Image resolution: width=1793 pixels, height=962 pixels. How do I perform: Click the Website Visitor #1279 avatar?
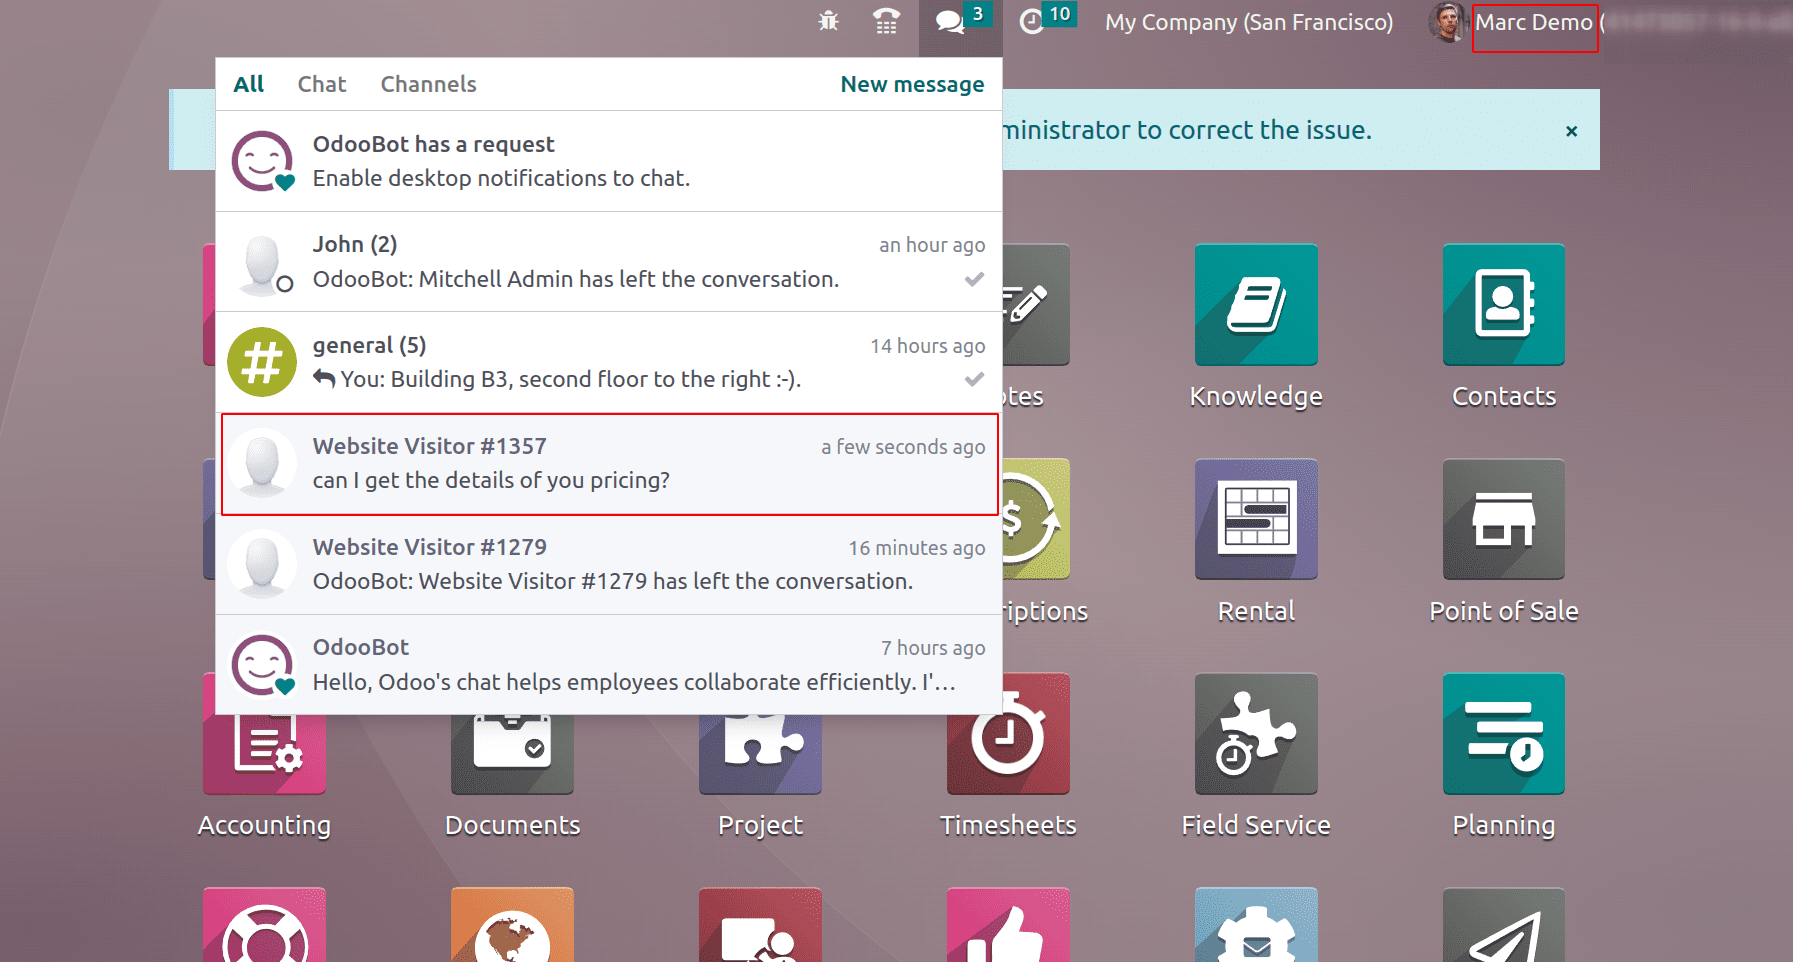262,564
